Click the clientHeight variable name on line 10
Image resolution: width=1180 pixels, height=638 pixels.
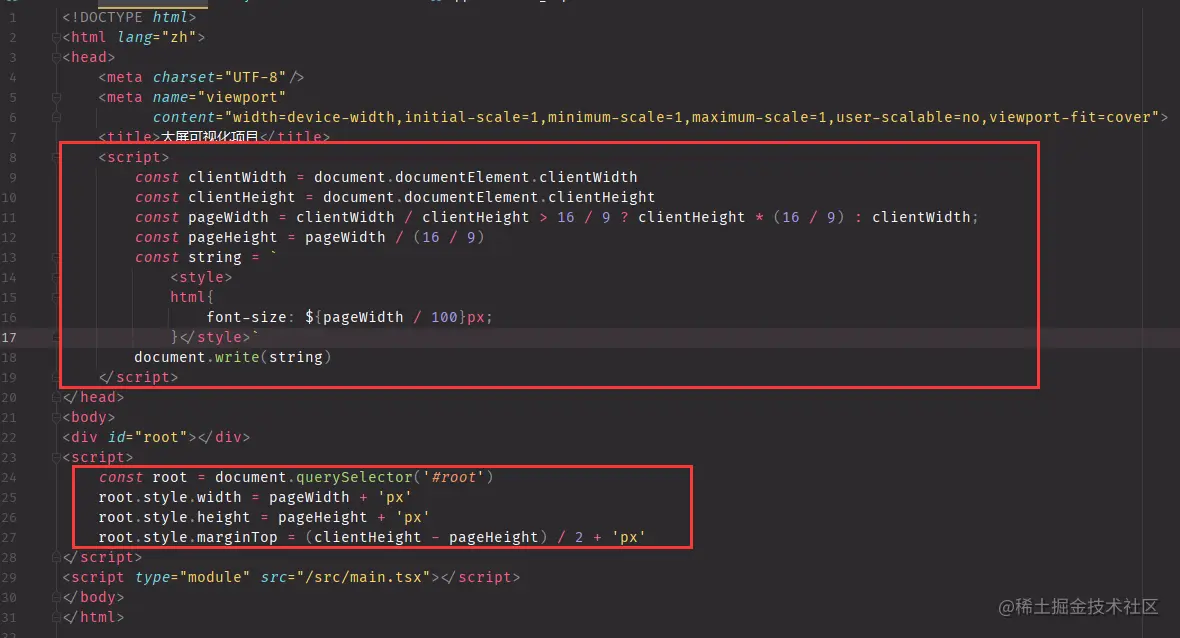[242, 197]
